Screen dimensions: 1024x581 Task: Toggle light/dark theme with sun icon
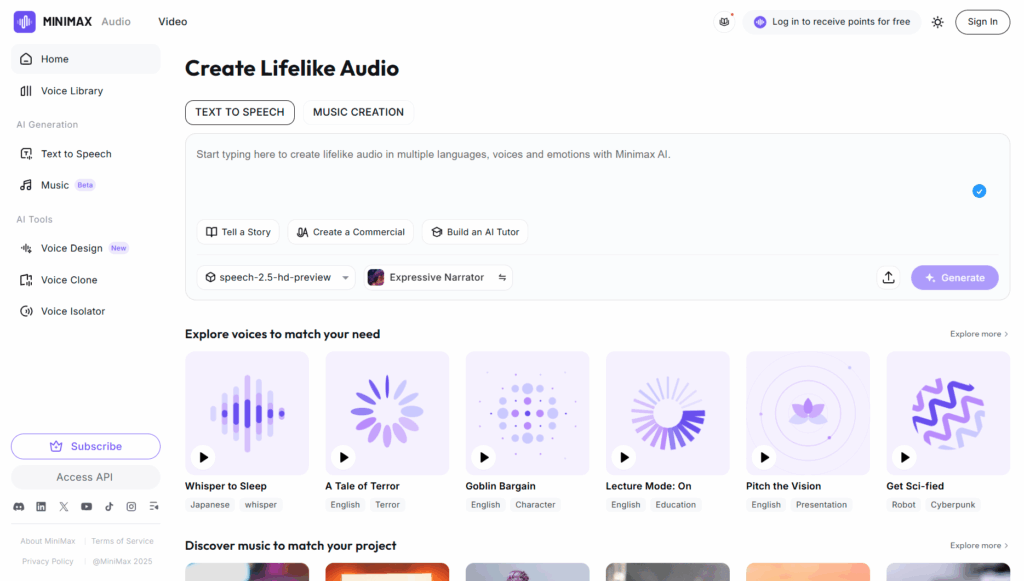937,22
